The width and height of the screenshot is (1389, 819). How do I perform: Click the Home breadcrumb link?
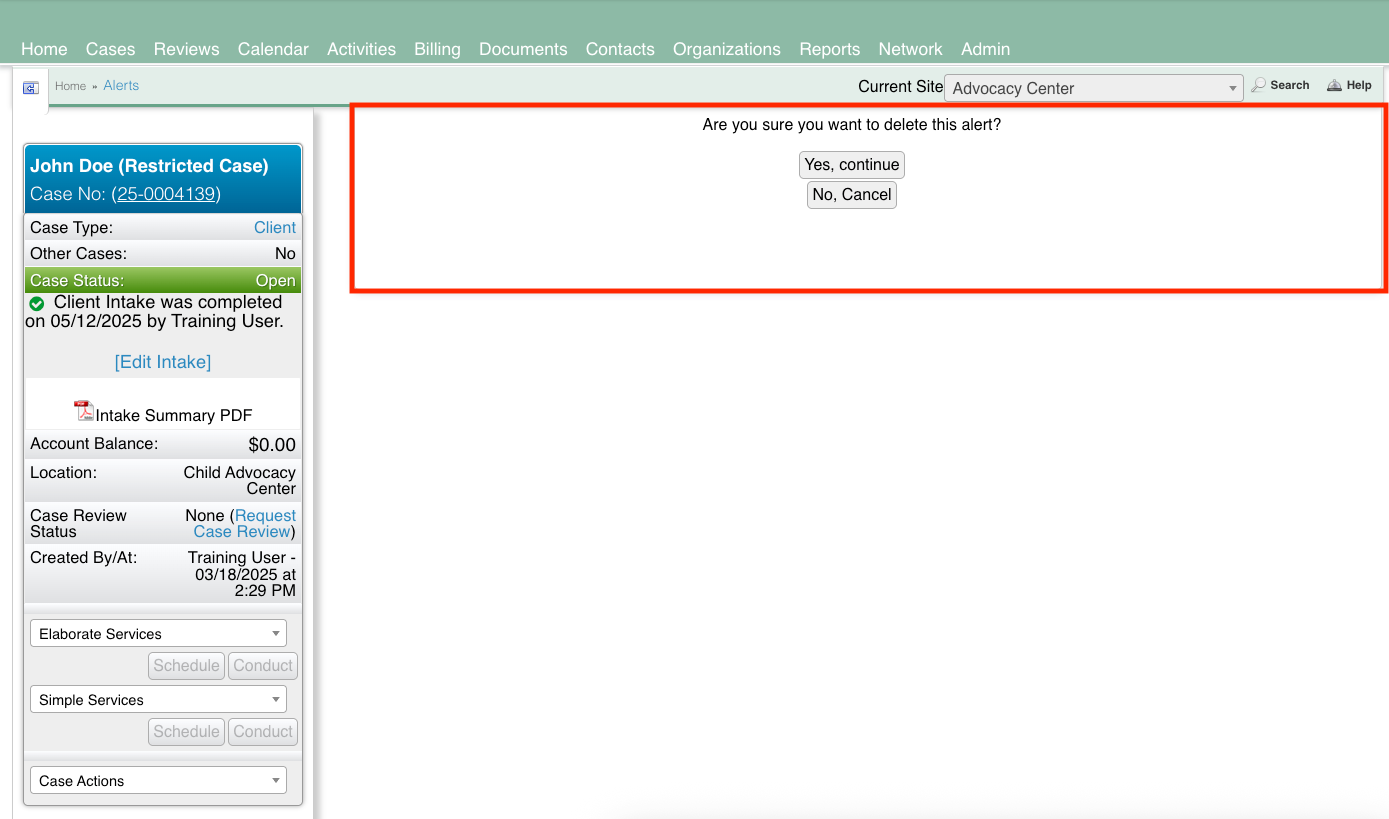(x=70, y=86)
